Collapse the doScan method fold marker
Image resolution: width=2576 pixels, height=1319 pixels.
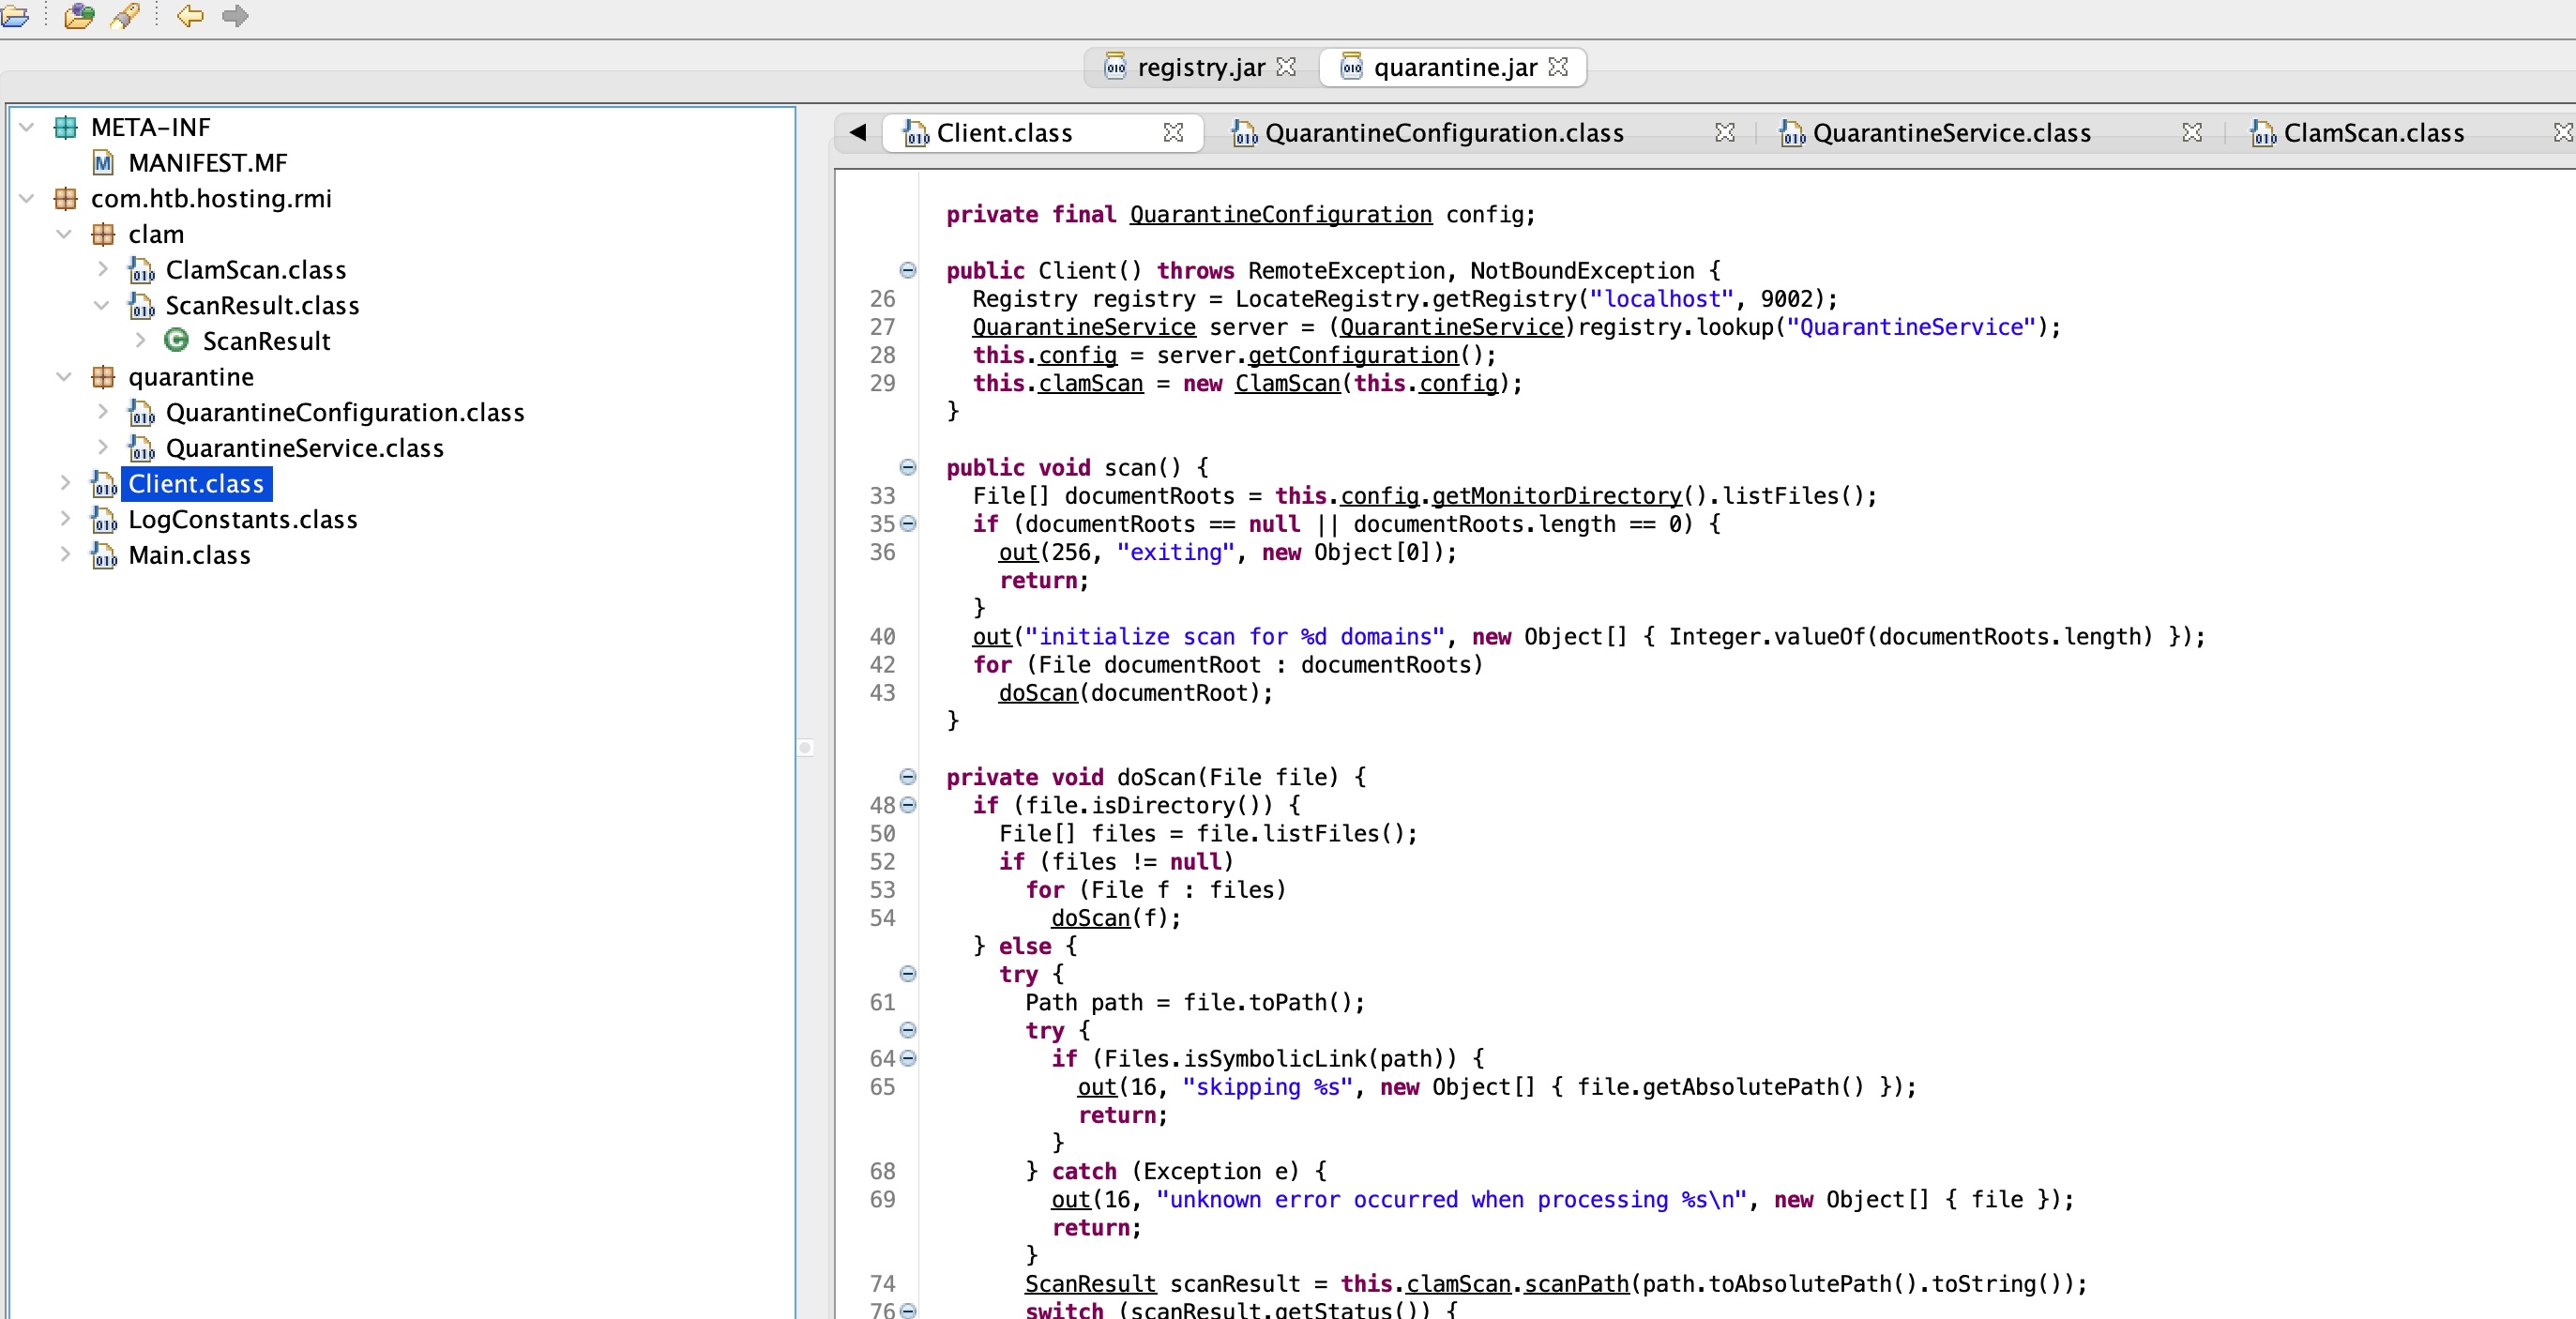click(x=907, y=777)
